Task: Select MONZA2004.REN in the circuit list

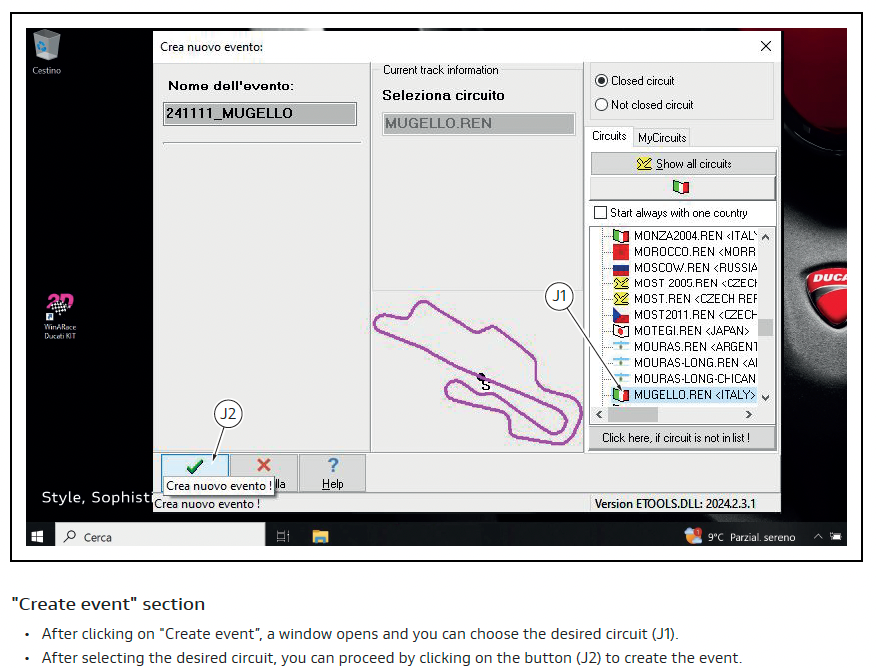Action: coord(695,236)
